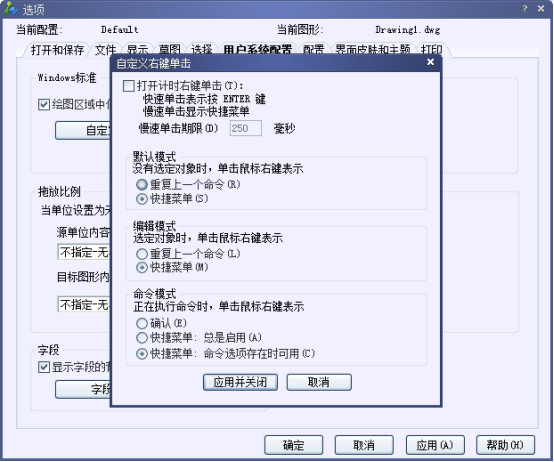554x462 pixels.
Task: Click the 编辑模式 group label
Action: click(154, 225)
